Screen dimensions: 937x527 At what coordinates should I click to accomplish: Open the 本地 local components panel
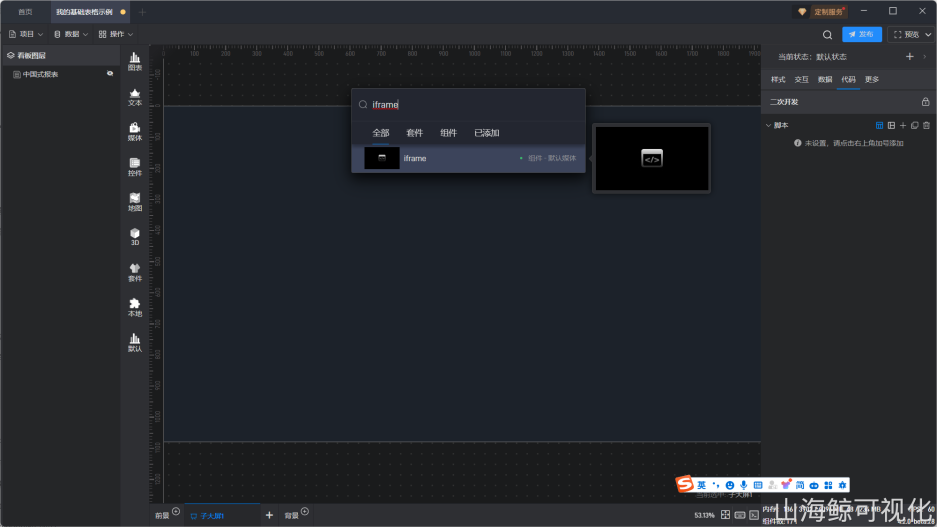point(135,308)
